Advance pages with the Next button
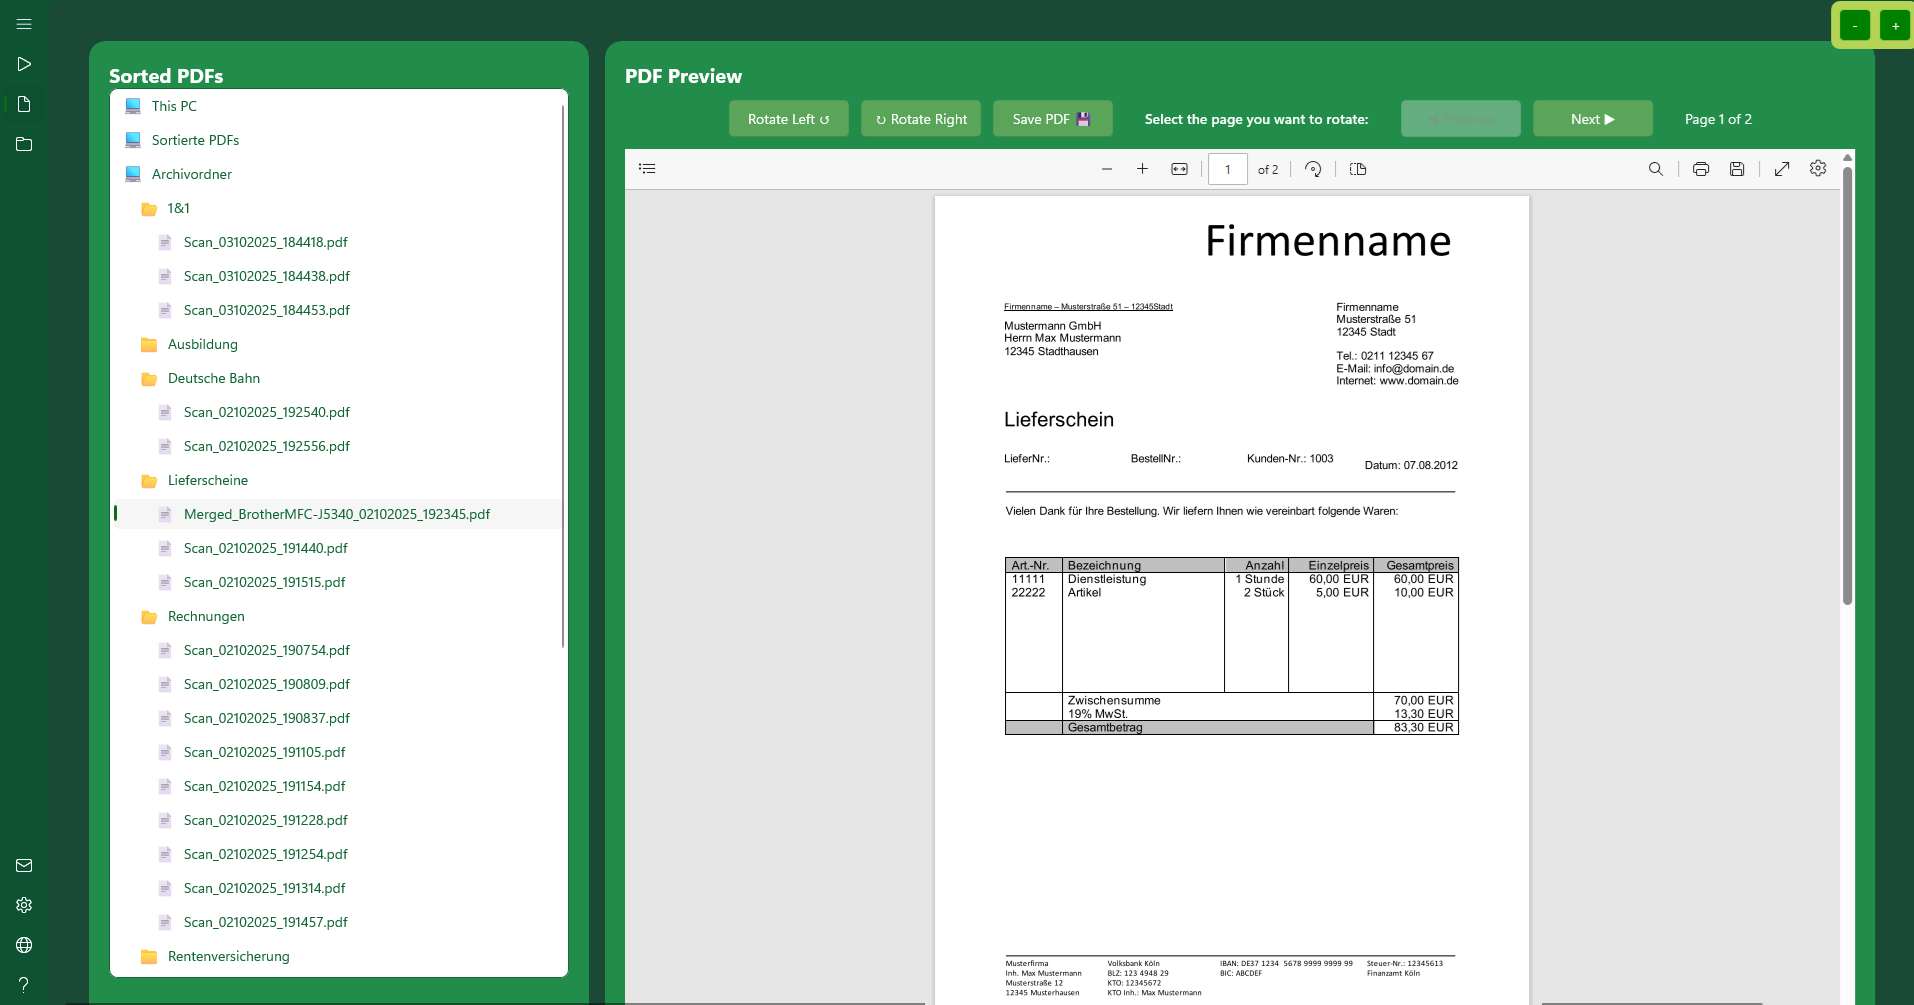Image resolution: width=1914 pixels, height=1005 pixels. pyautogui.click(x=1591, y=118)
